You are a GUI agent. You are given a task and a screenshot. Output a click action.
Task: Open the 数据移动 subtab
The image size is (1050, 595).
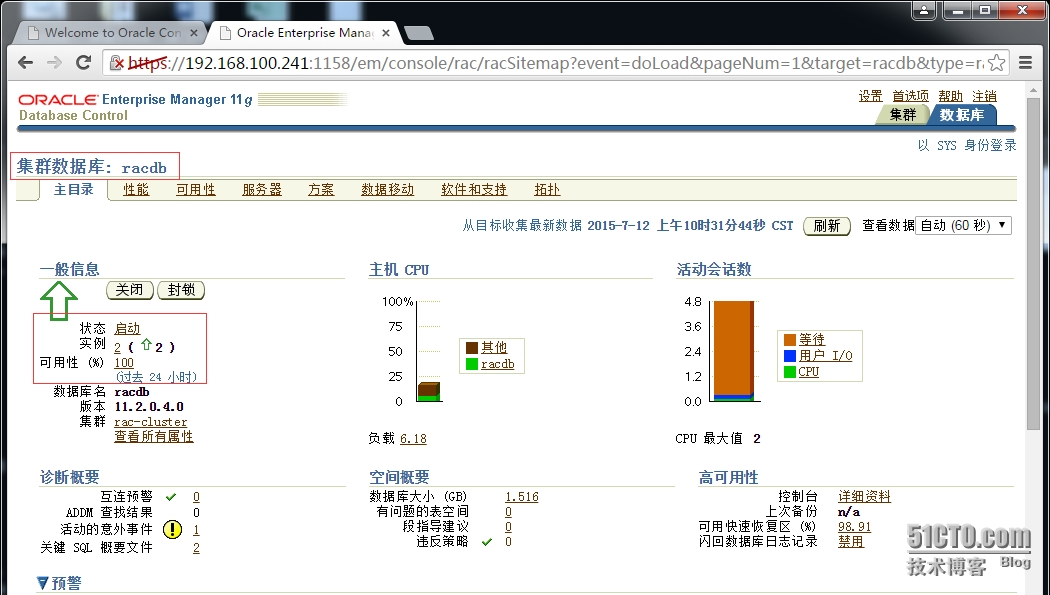pyautogui.click(x=387, y=189)
